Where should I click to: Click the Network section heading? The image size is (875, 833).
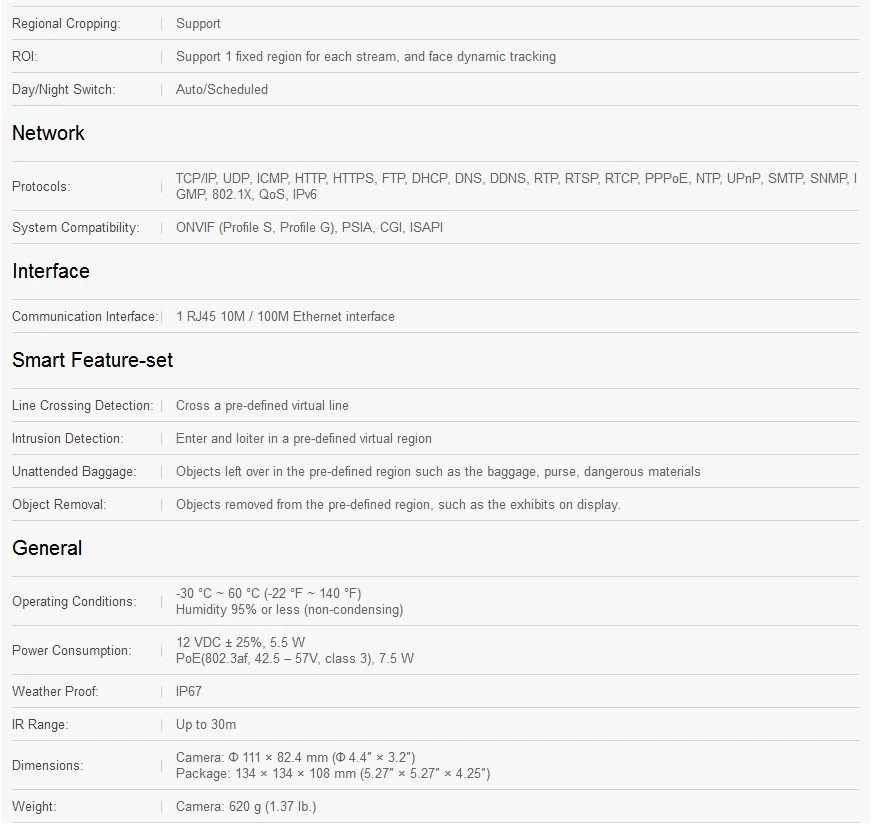tap(48, 133)
